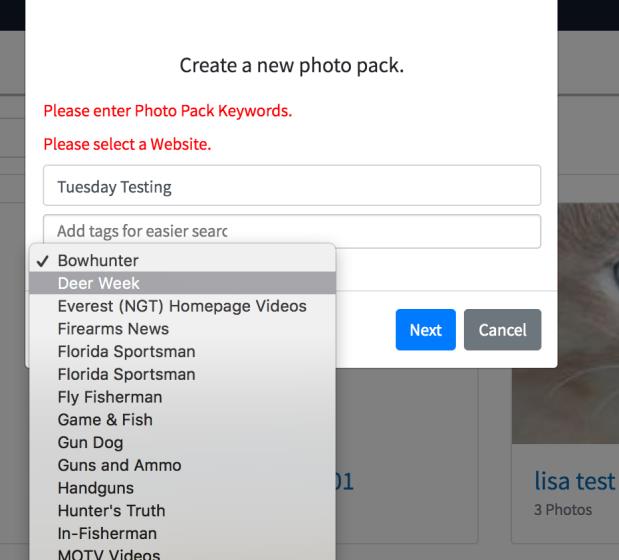Choose Fly Fisherman website
This screenshot has width=619, height=560.
tap(182, 397)
